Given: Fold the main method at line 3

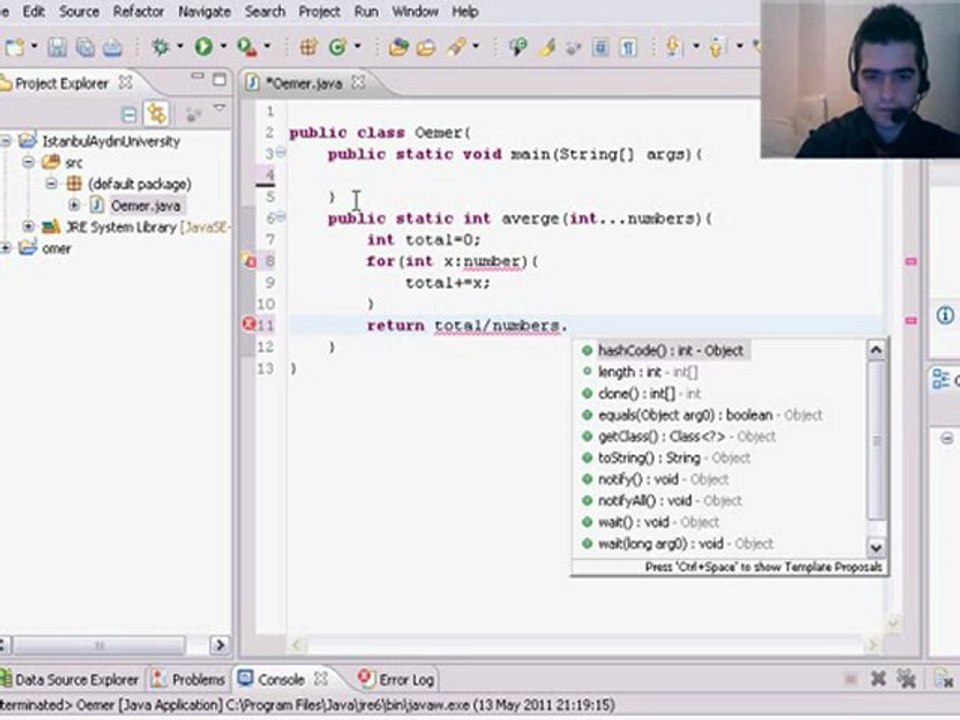Looking at the screenshot, I should click(x=281, y=152).
